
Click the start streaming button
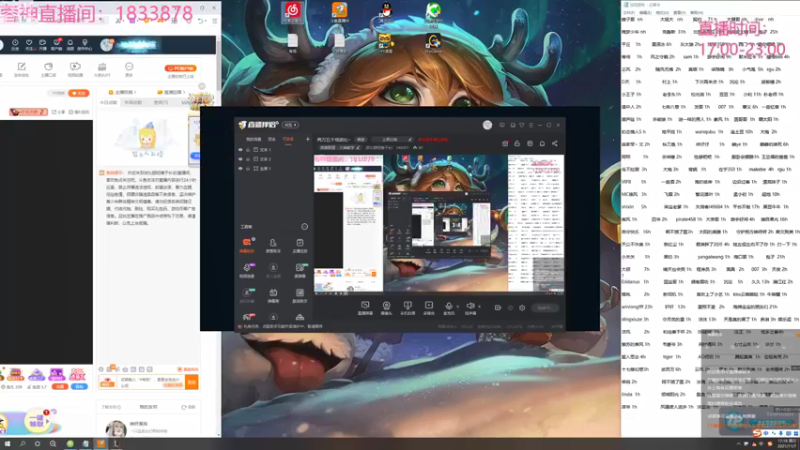544,308
